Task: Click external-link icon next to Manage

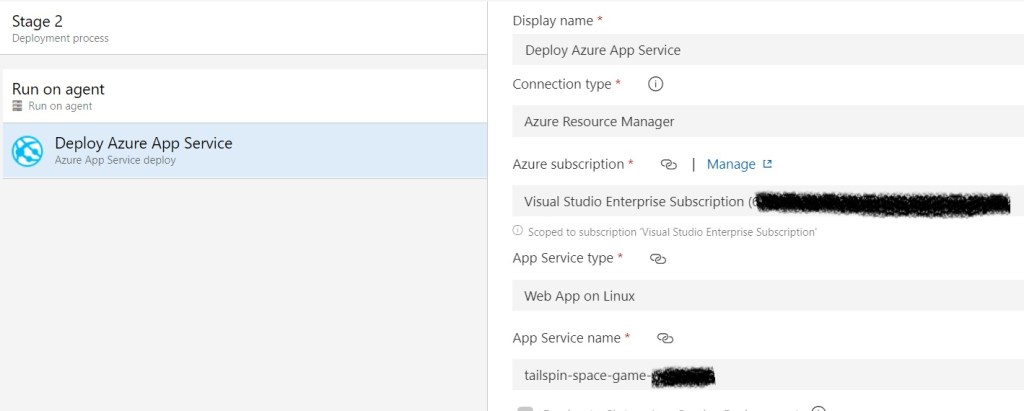Action: tap(767, 164)
